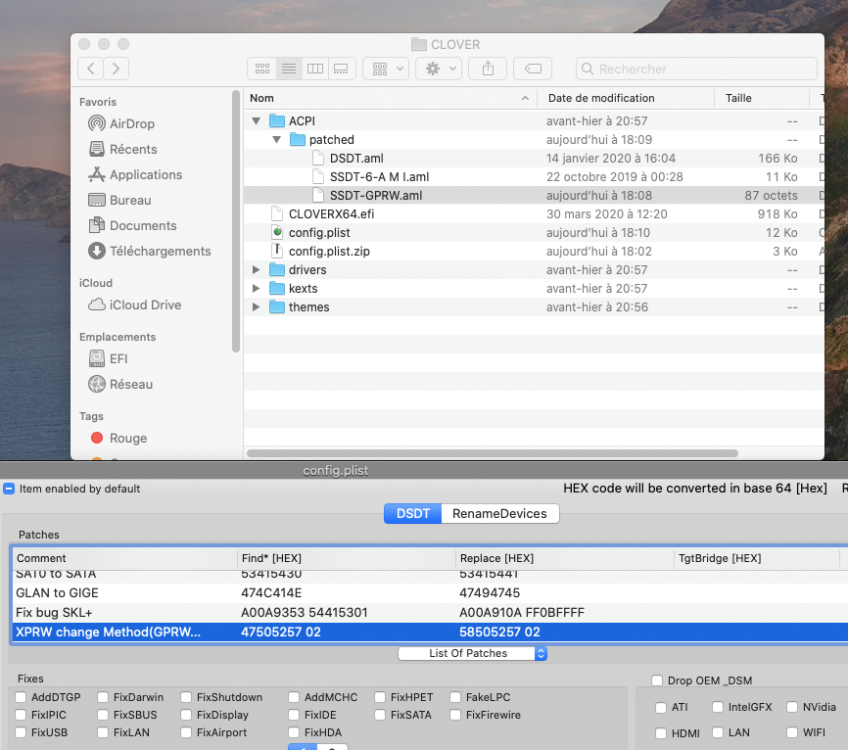Go back in Finder history

(x=90, y=69)
